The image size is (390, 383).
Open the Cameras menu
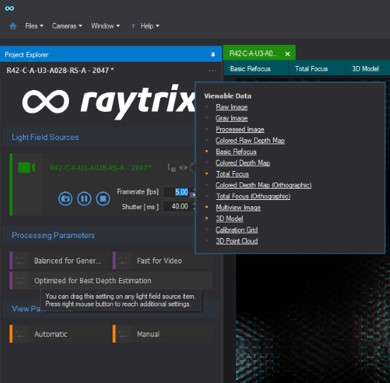(67, 26)
